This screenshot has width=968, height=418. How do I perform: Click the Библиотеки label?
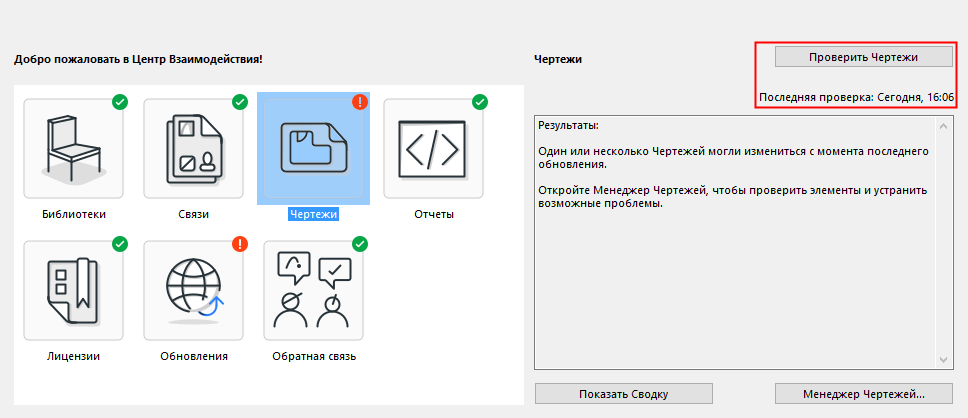coord(74,215)
